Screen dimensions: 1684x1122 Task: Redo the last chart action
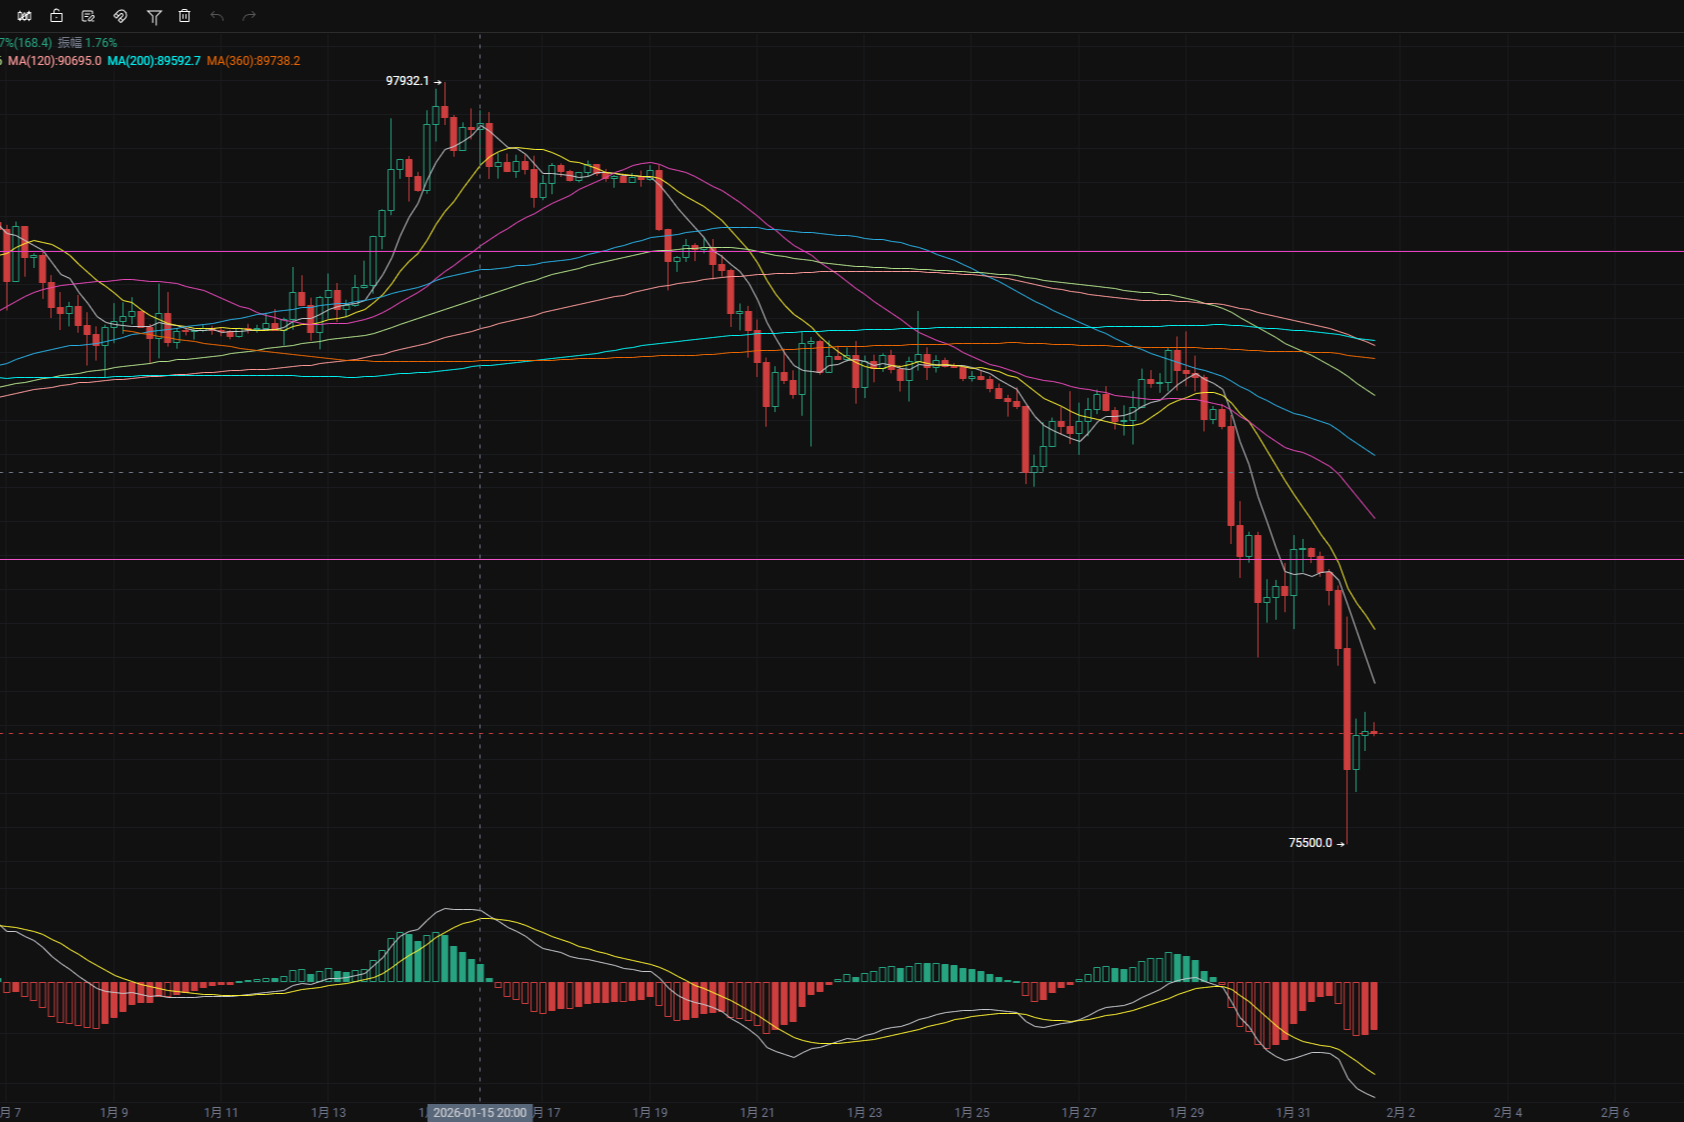click(248, 16)
